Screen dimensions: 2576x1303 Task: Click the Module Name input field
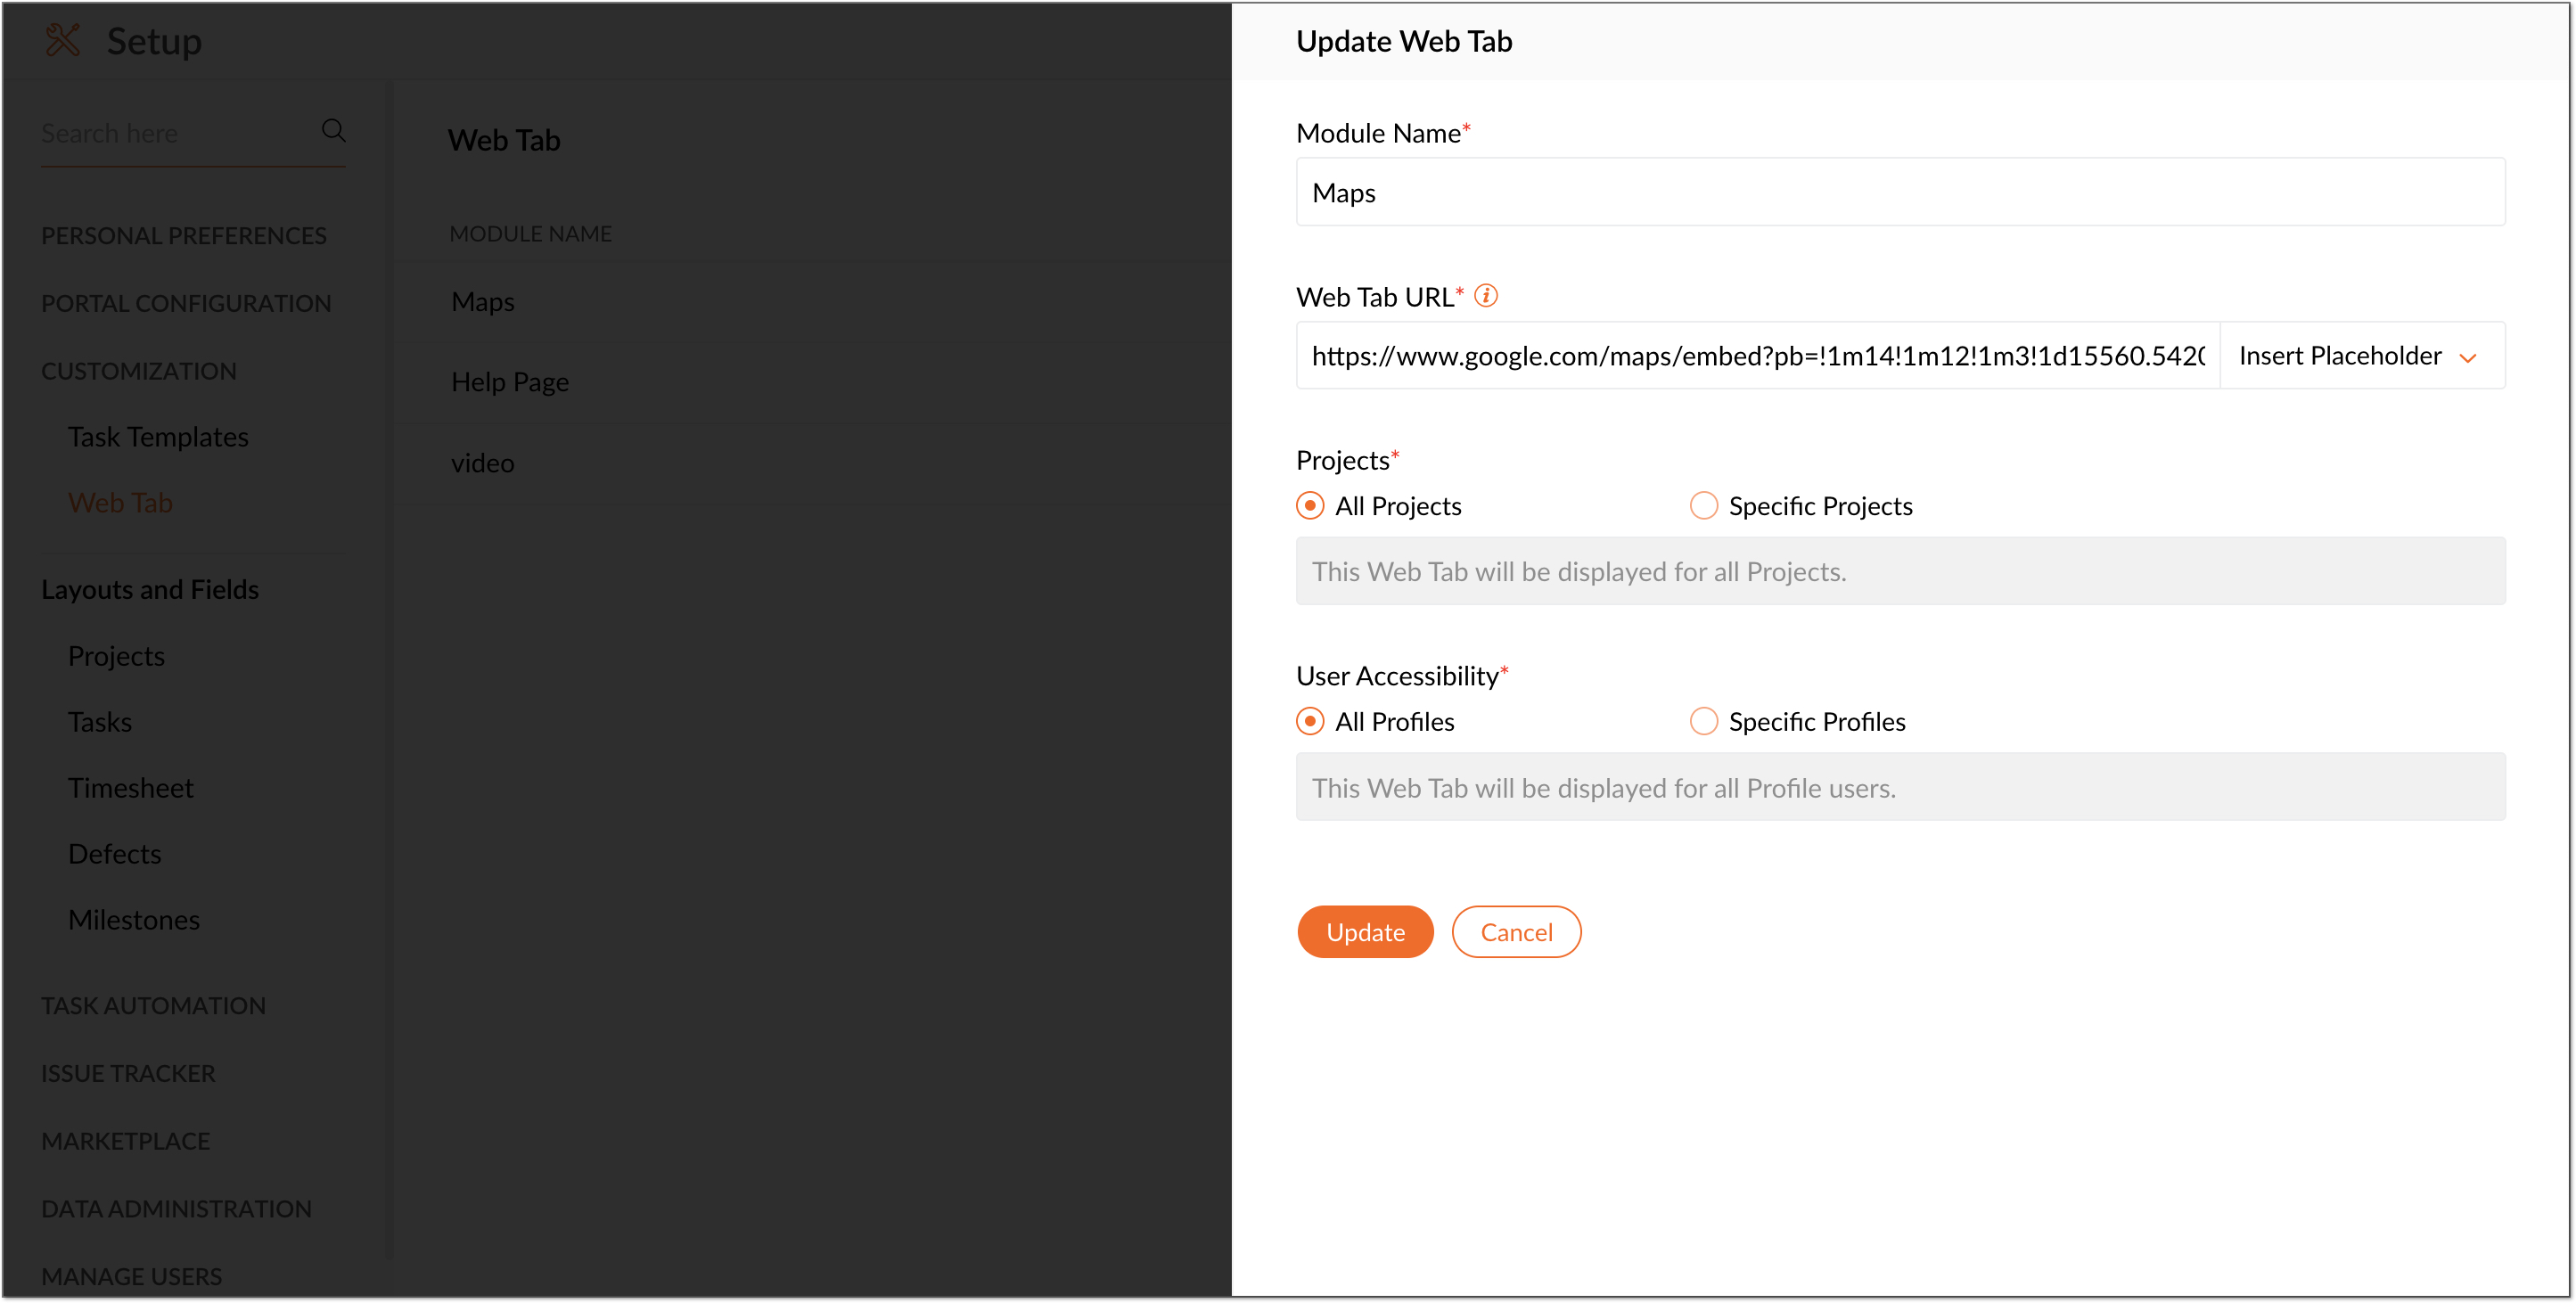coord(1900,192)
